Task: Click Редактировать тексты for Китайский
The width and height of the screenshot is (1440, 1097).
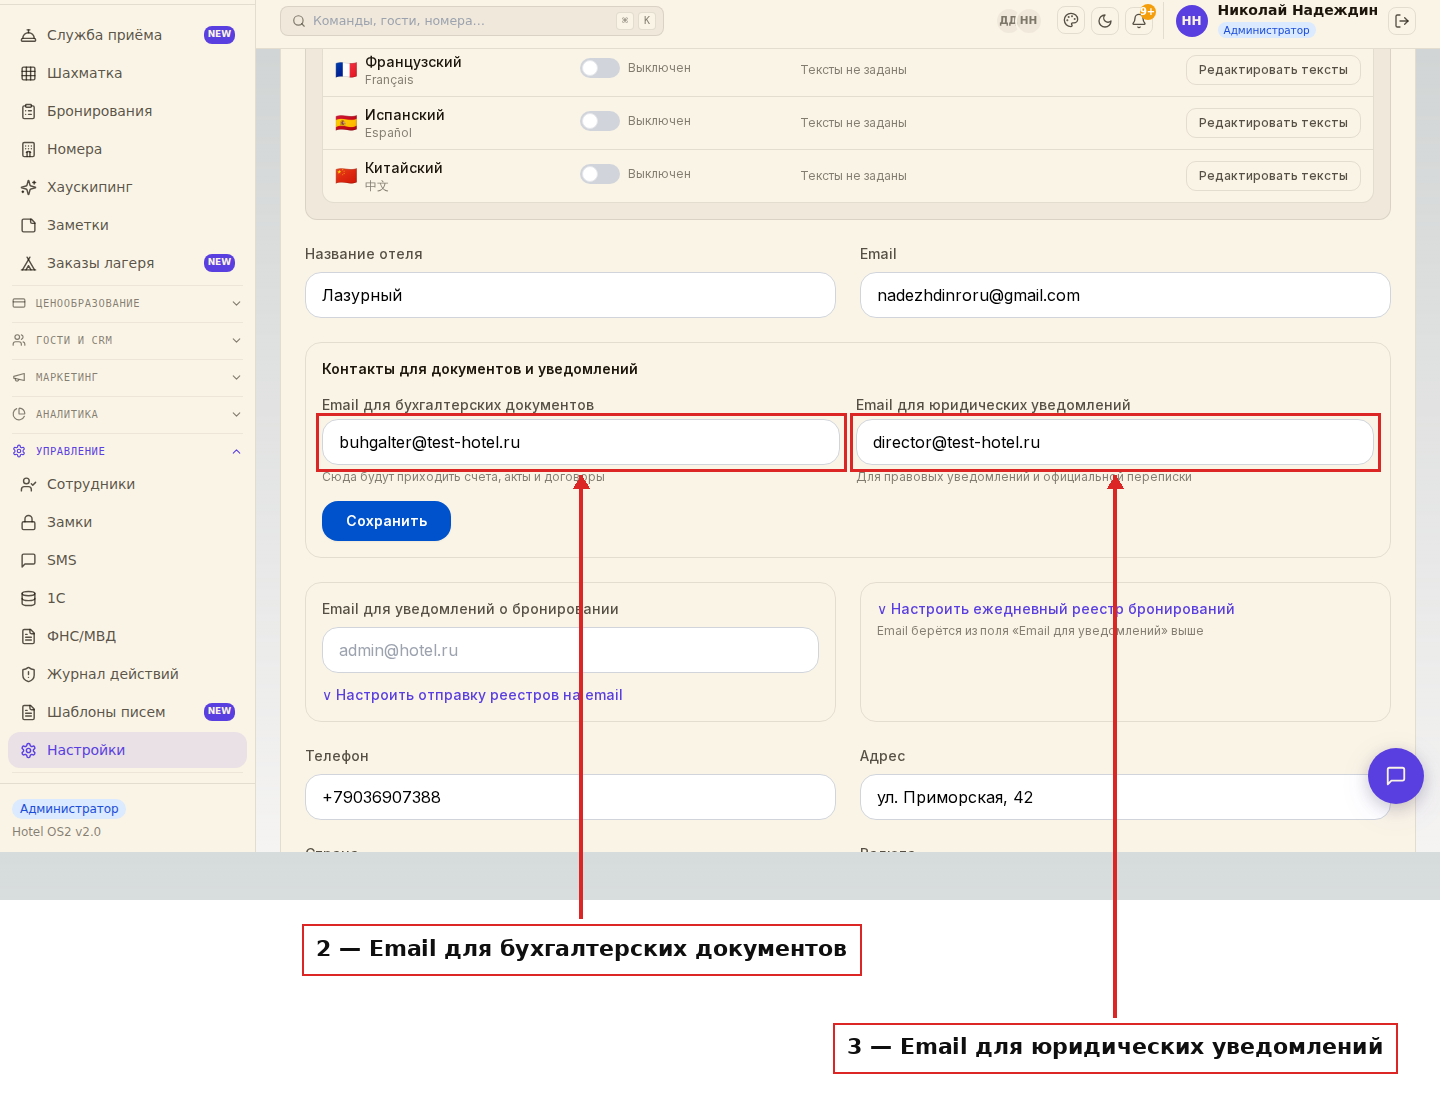Action: pos(1273,176)
